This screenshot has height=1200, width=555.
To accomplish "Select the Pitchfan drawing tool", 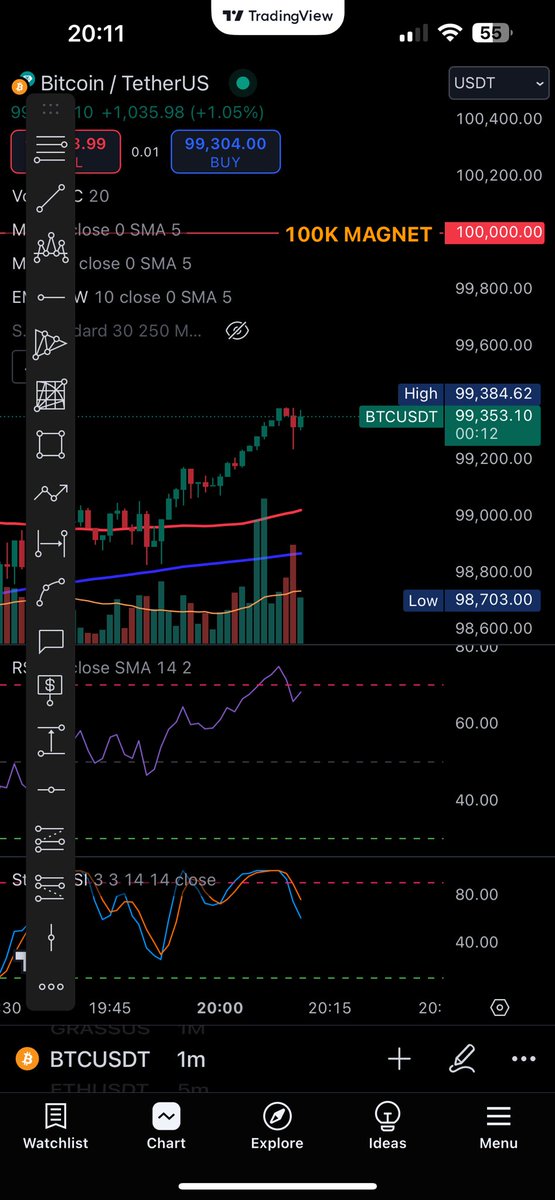I will tap(51, 345).
